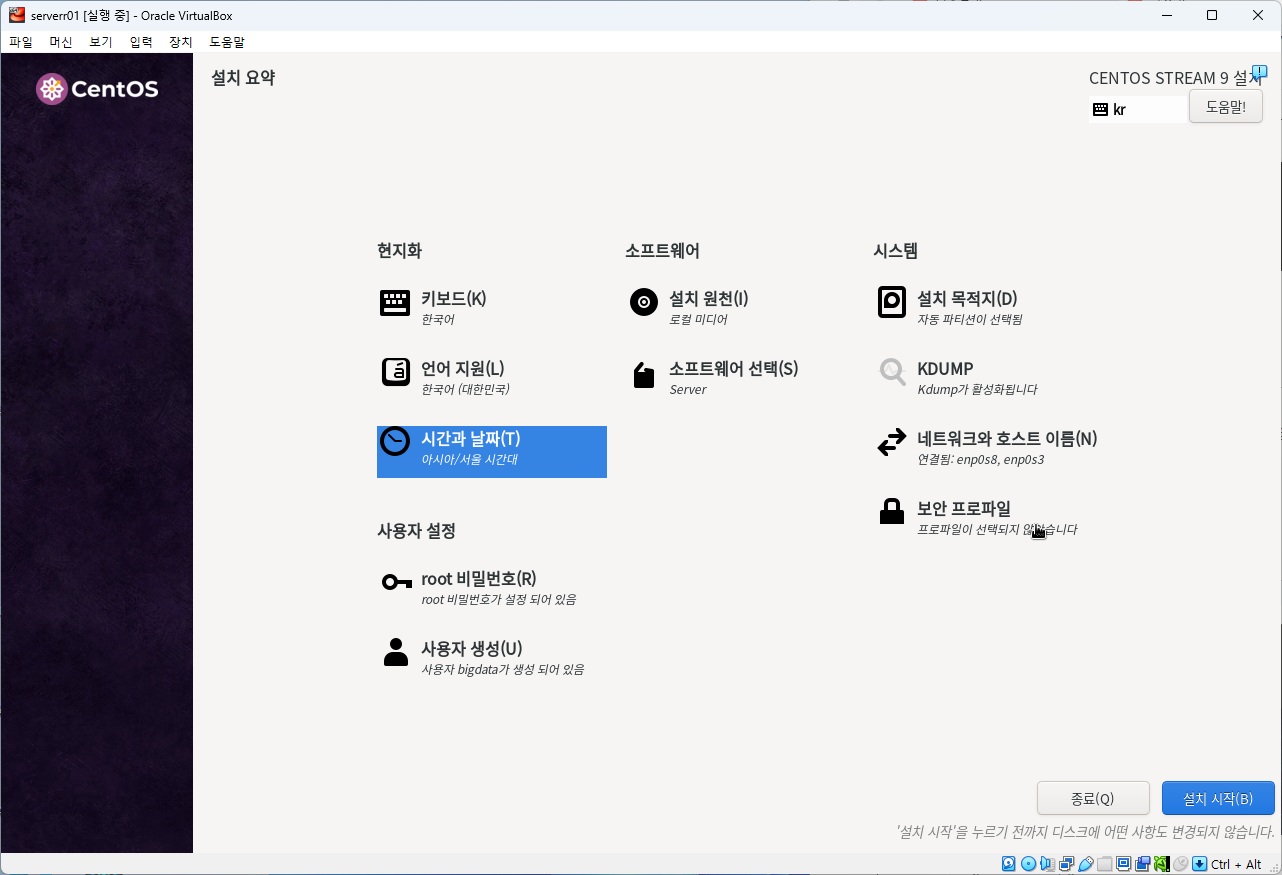Click '프로파일이 선택되지 않았습니다' text
The height and width of the screenshot is (875, 1282).
tap(997, 530)
